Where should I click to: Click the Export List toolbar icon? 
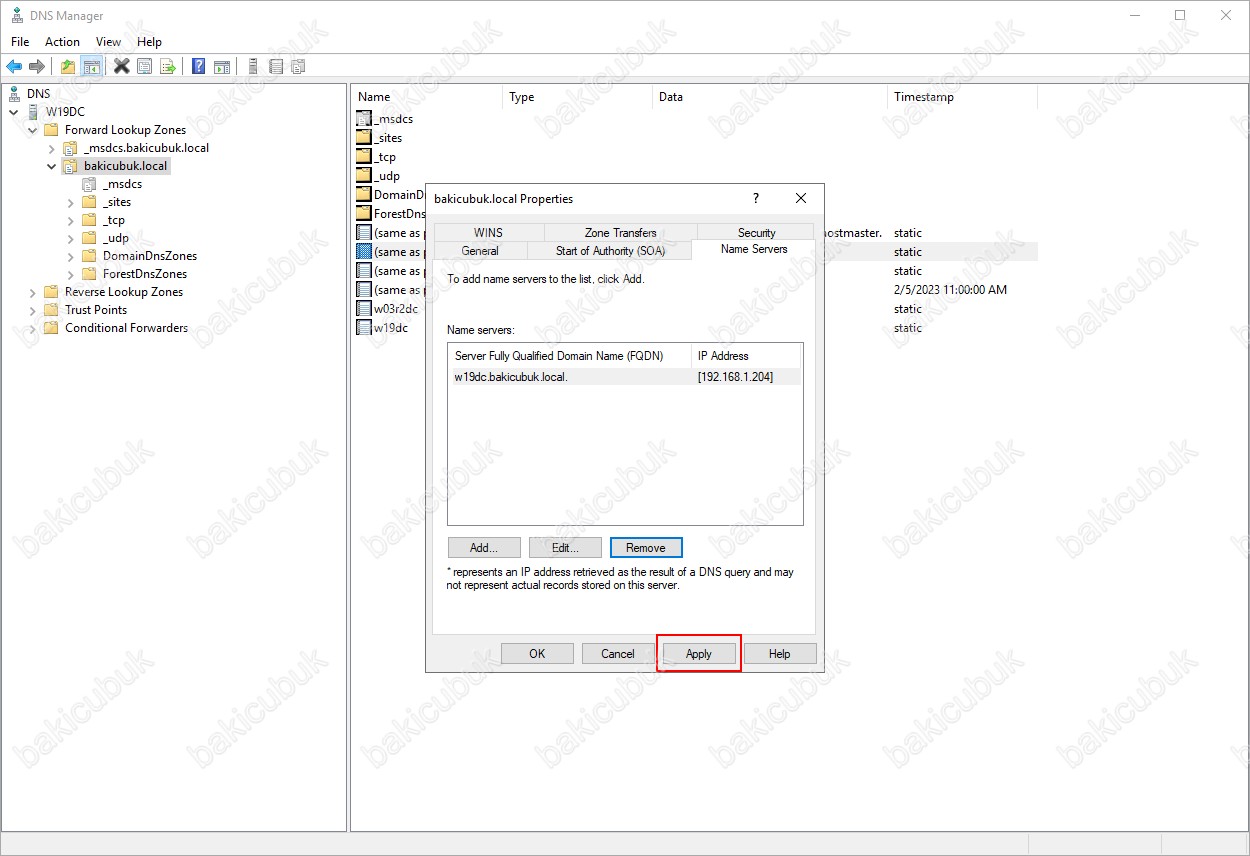[x=168, y=67]
